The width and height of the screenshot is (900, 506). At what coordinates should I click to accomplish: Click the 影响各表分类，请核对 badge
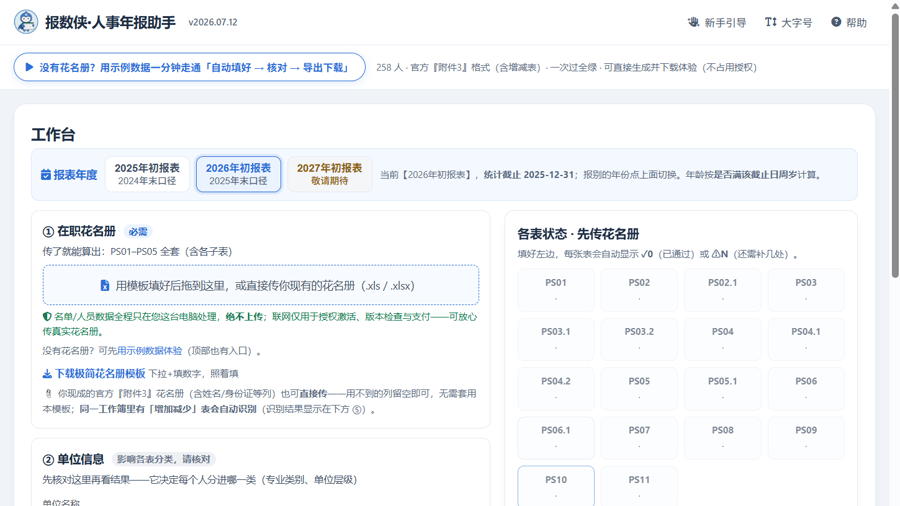(x=164, y=459)
